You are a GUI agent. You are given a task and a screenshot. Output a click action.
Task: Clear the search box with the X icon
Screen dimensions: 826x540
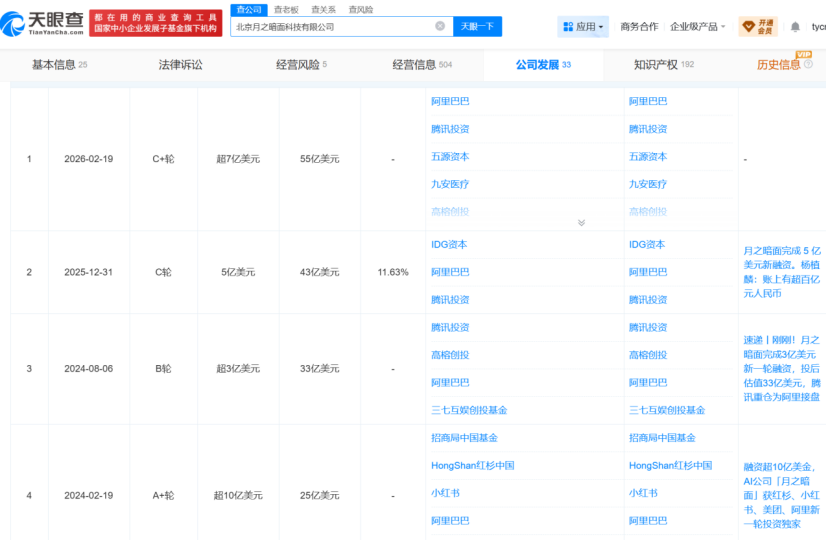pyautogui.click(x=440, y=26)
